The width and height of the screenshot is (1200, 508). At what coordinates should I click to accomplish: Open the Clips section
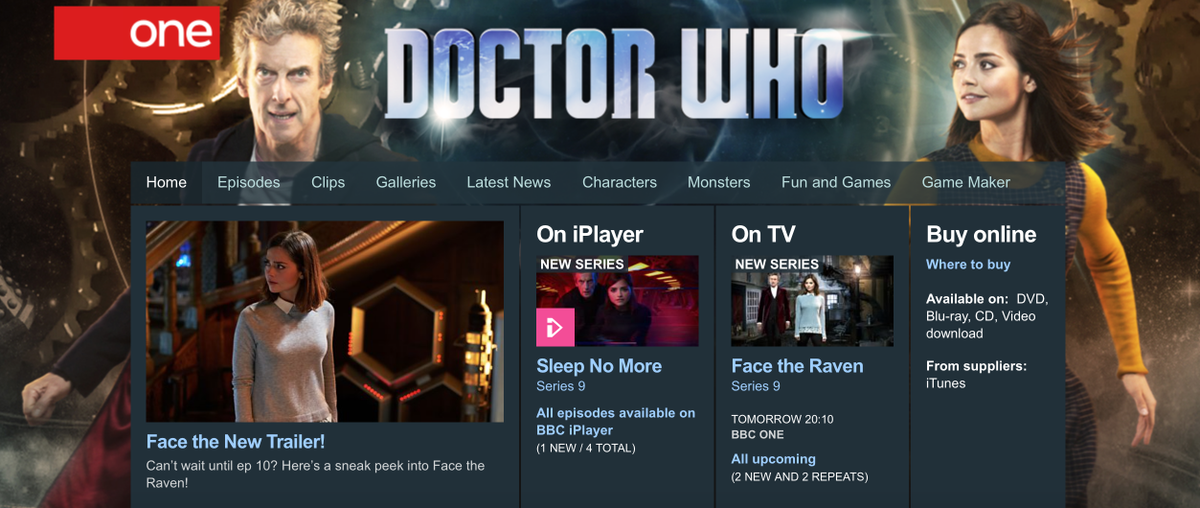[x=328, y=182]
